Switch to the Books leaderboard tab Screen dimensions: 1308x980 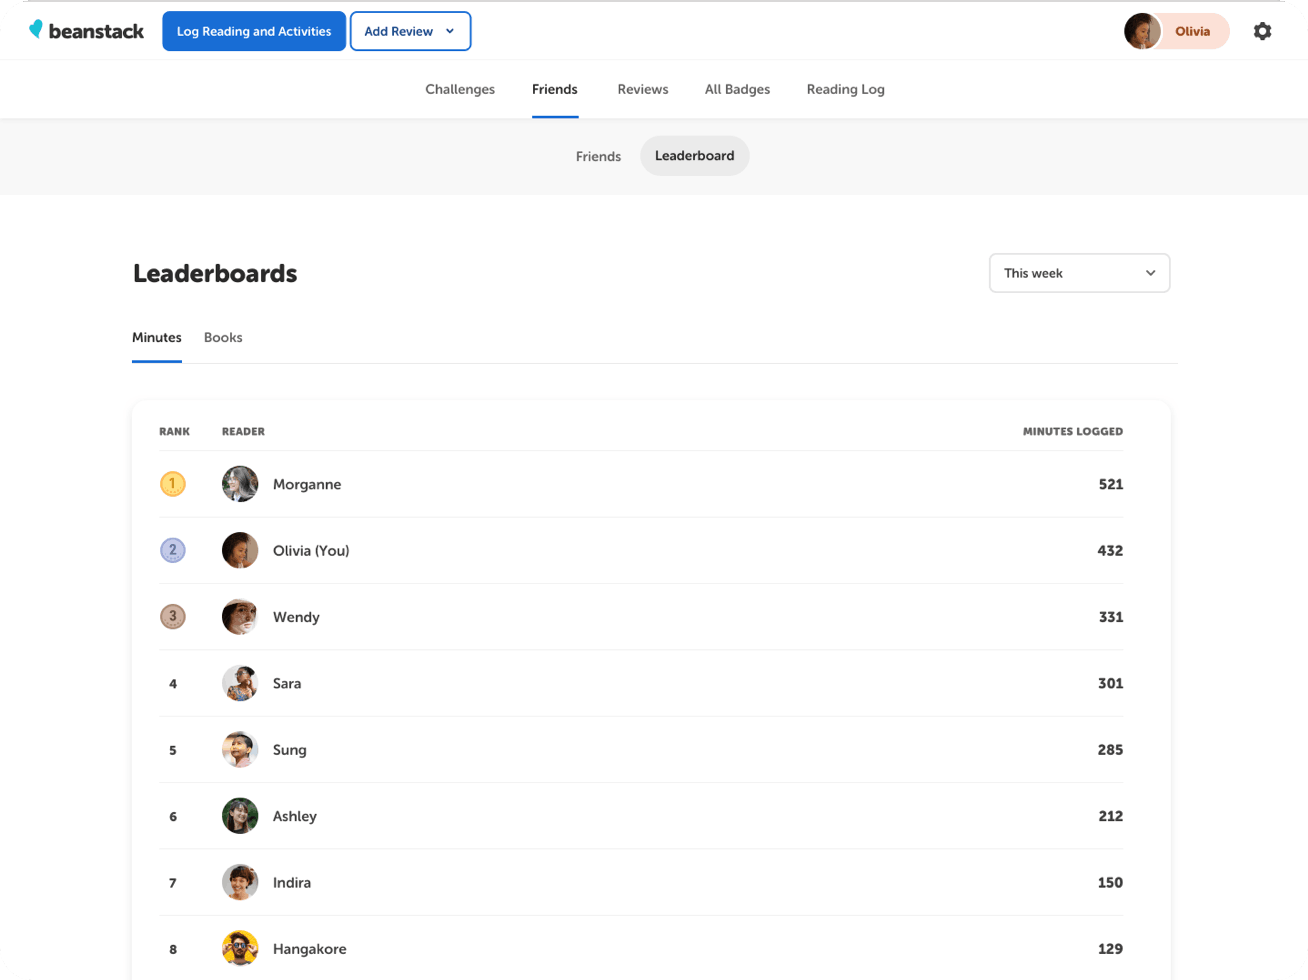pos(223,338)
